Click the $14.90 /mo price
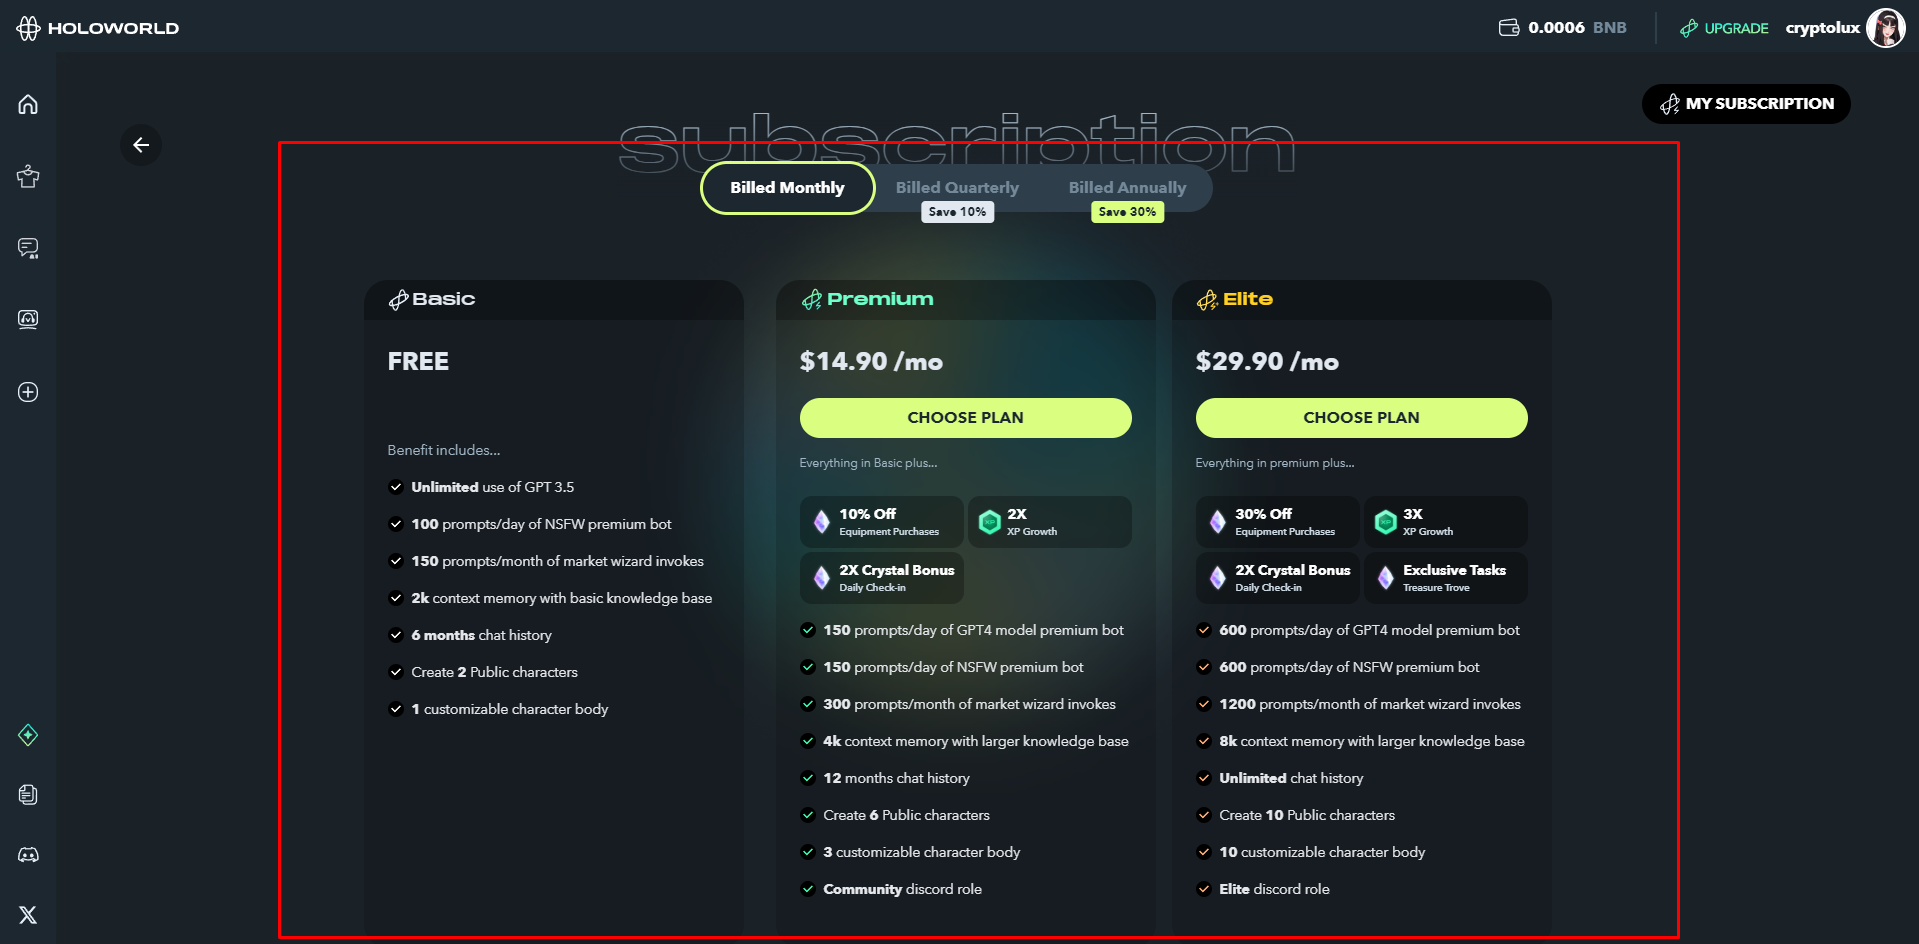Viewport: 1919px width, 944px height. pyautogui.click(x=871, y=362)
